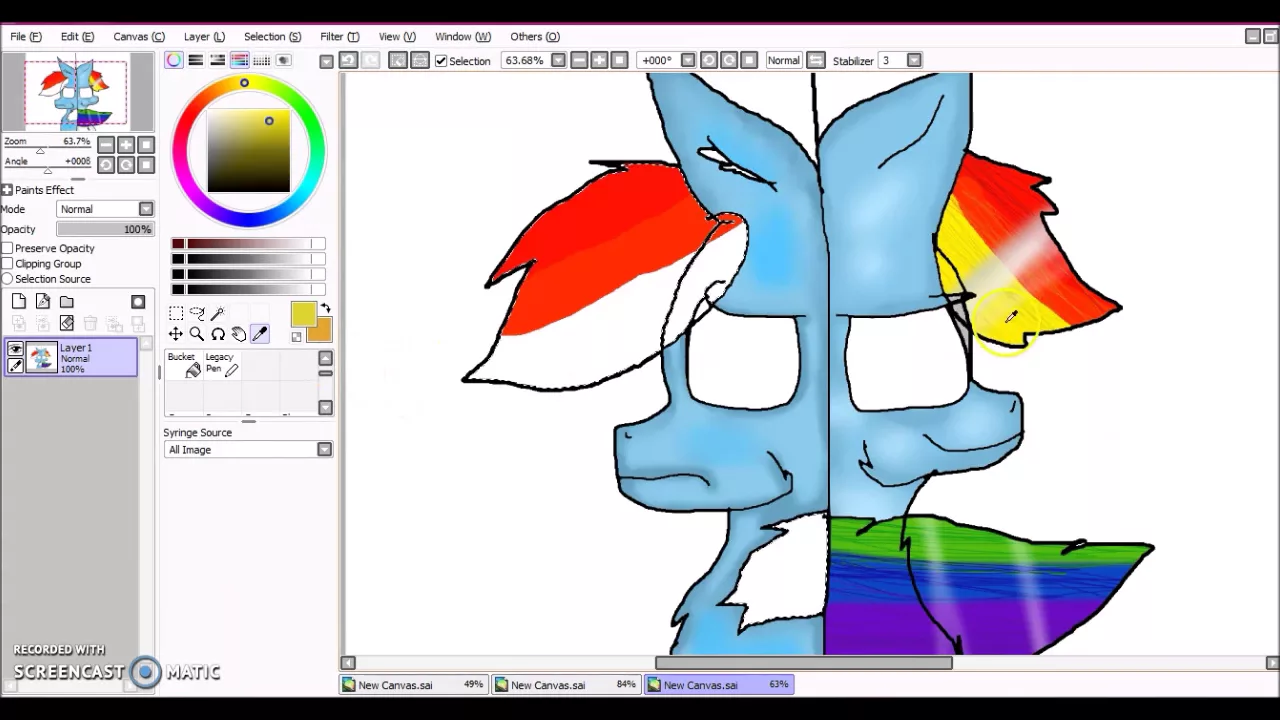The image size is (1280, 720).
Task: Open the Stabilizer value dropdown
Action: [x=914, y=61]
